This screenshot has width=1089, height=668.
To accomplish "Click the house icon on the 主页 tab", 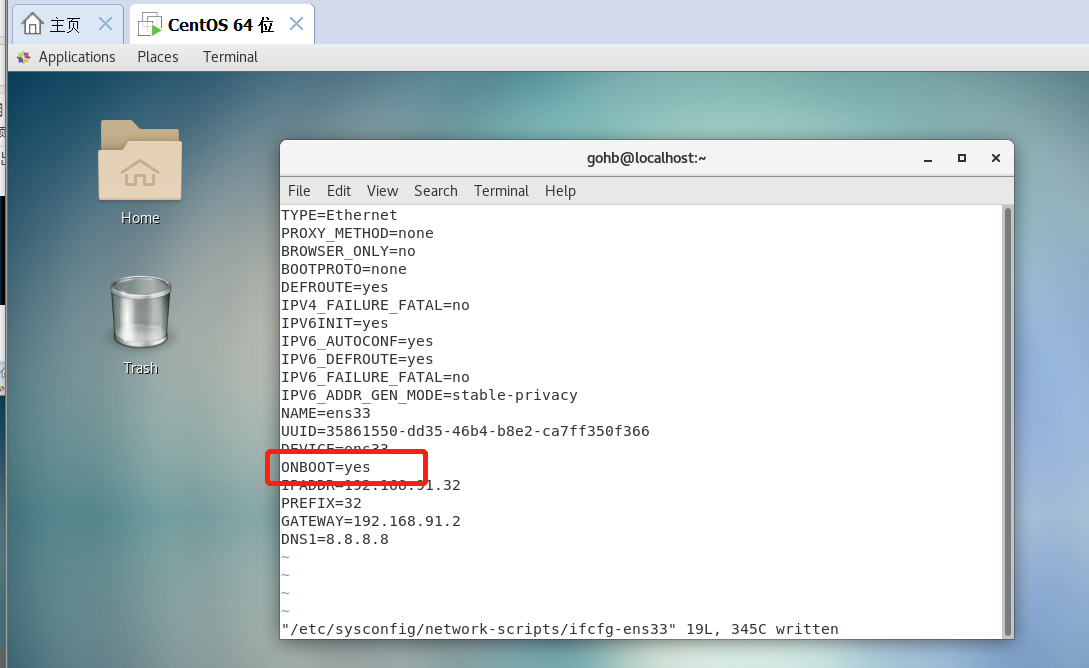I will point(33,22).
